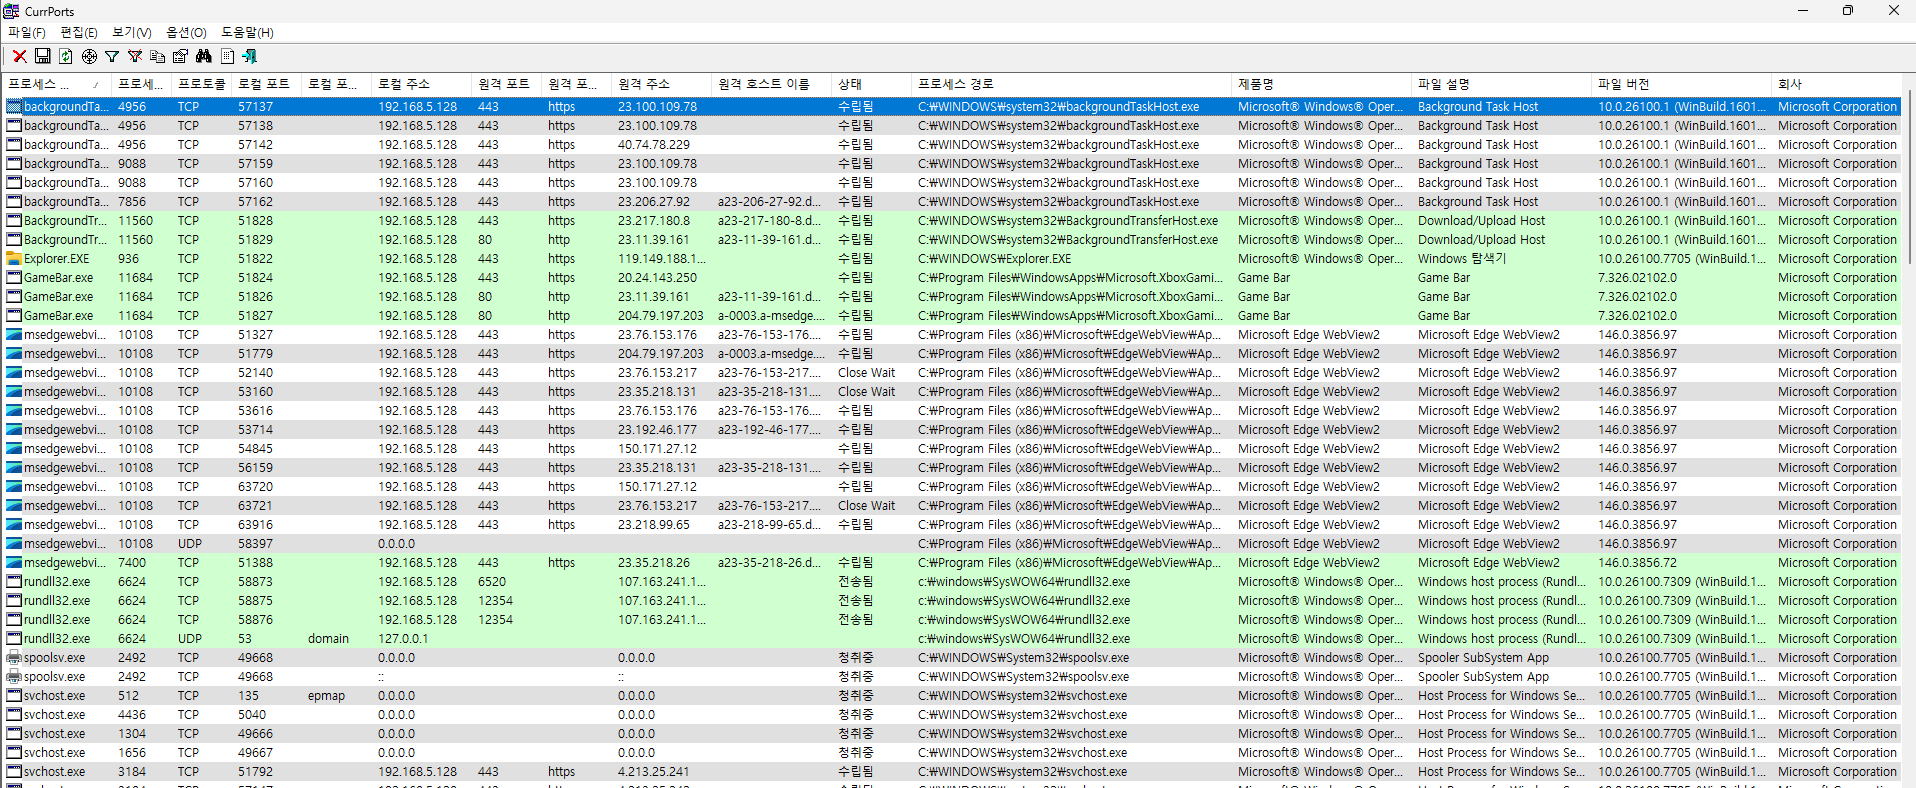Select remote address 119.149.188.1 cell
This screenshot has width=1916, height=788.
(x=662, y=258)
